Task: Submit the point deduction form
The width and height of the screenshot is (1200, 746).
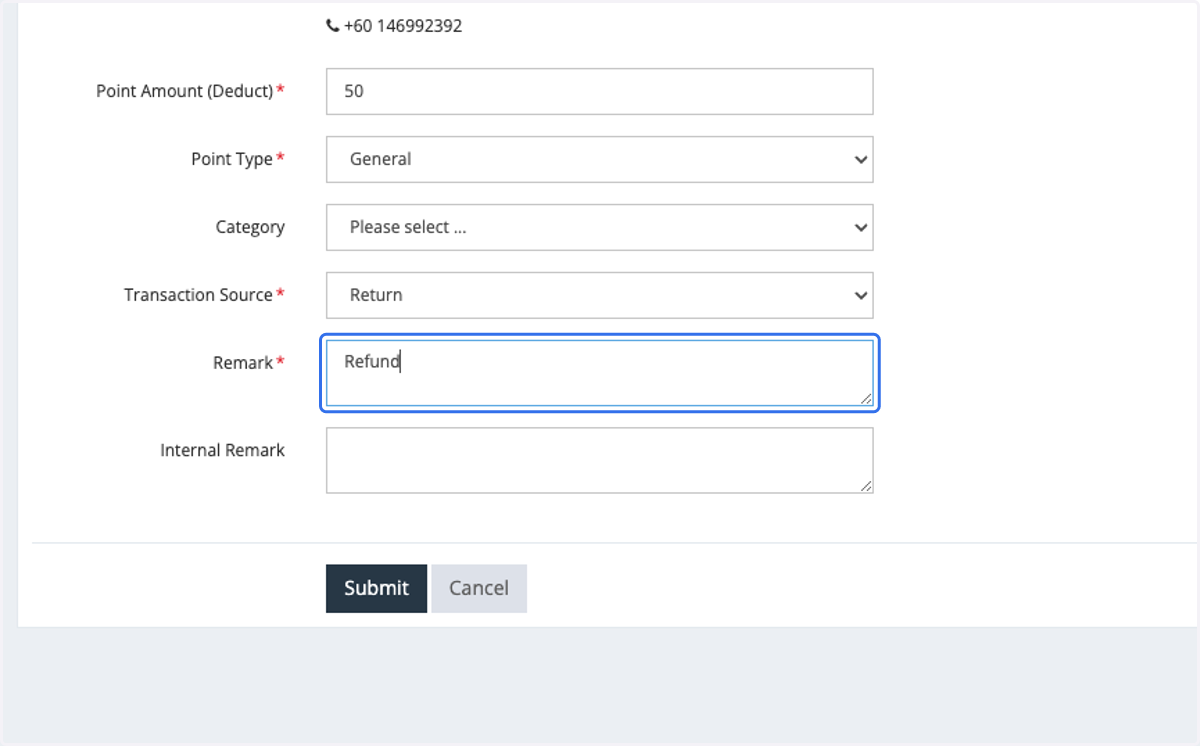Action: click(x=376, y=588)
